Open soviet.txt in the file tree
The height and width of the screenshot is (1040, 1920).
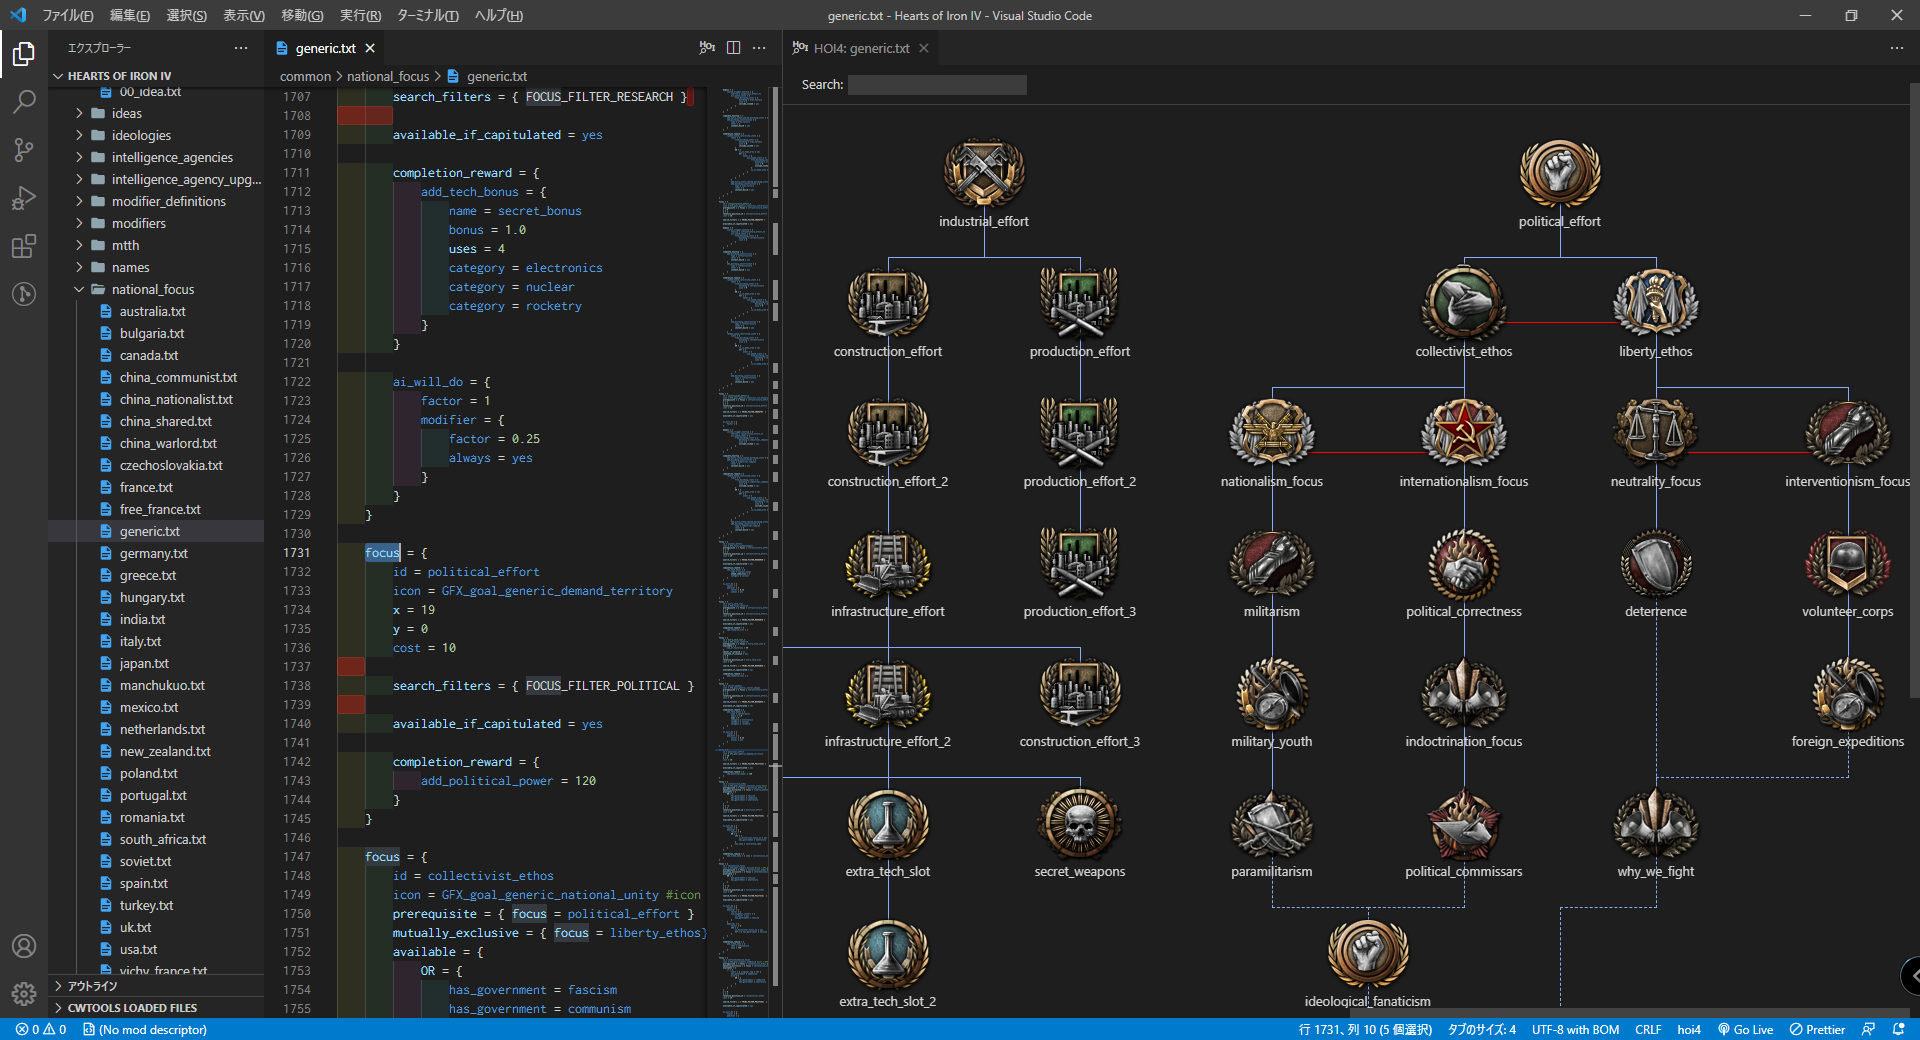145,861
